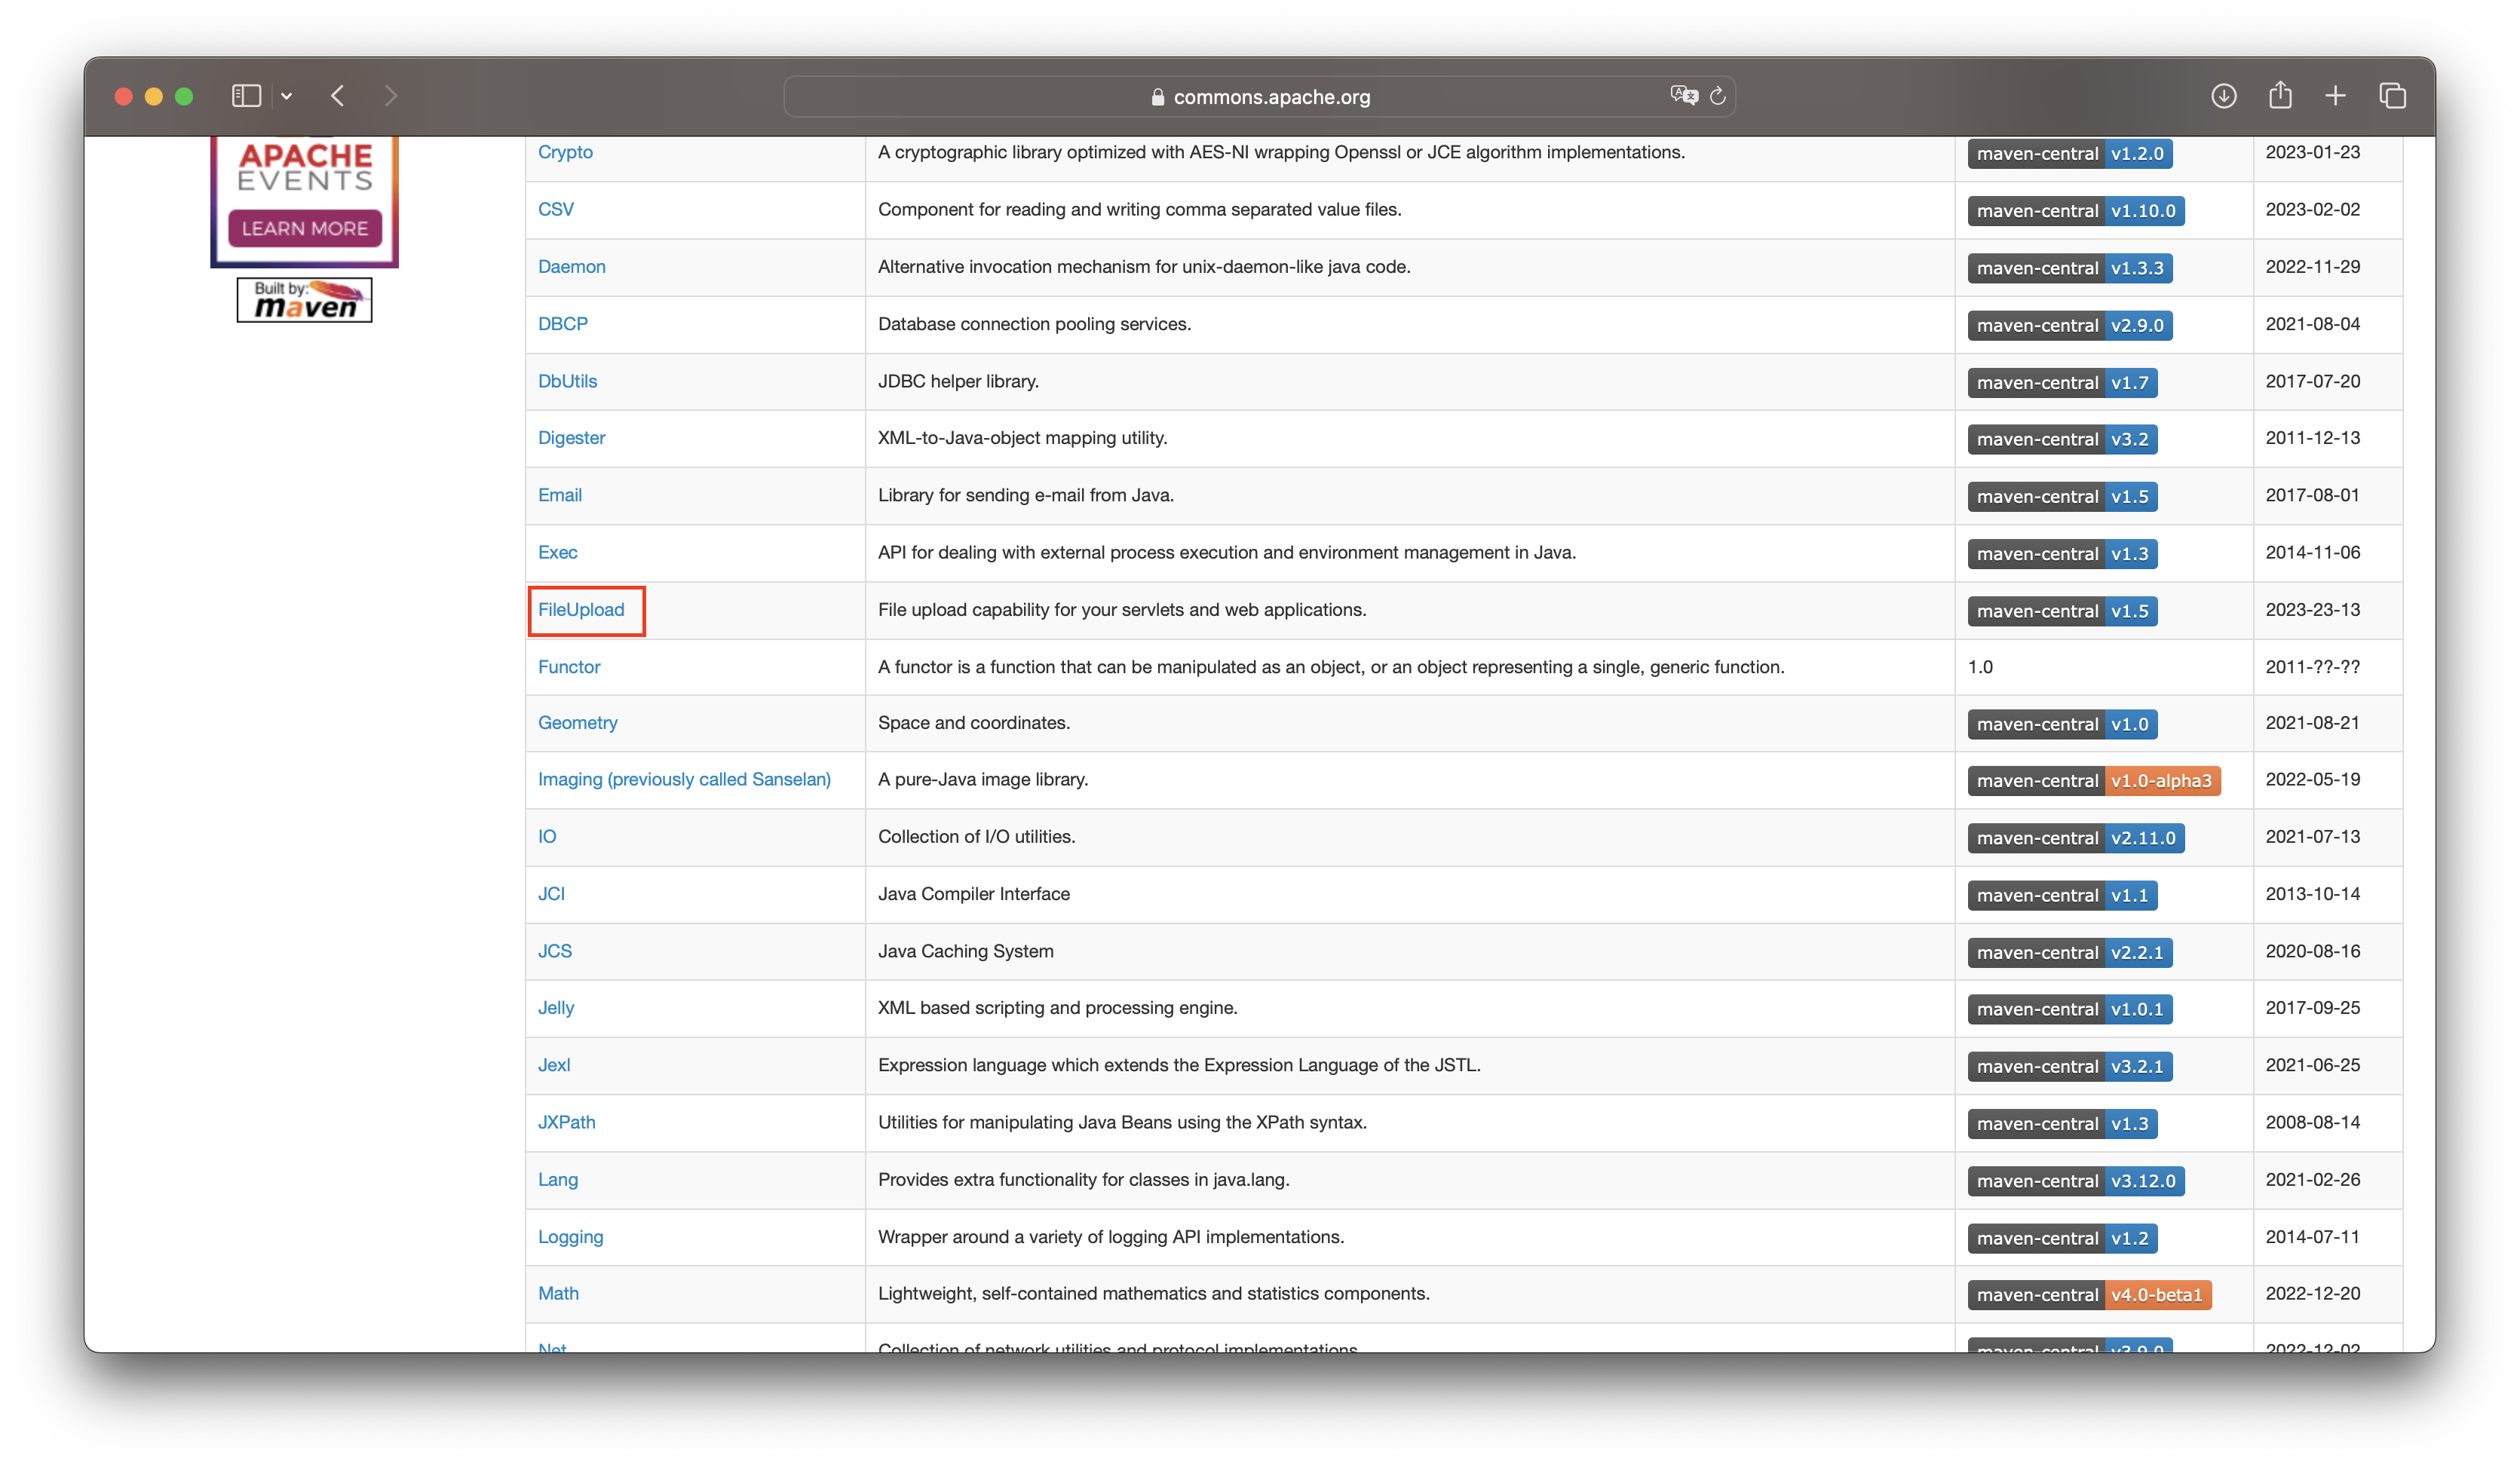Open the Safari downloads icon
This screenshot has height=1464, width=2520.
pyautogui.click(x=2223, y=96)
